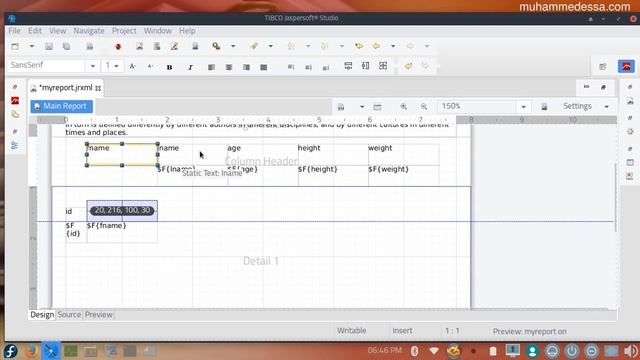Click the Save icon in the toolbar
Screen dimensions: 640x360
coord(49,47)
